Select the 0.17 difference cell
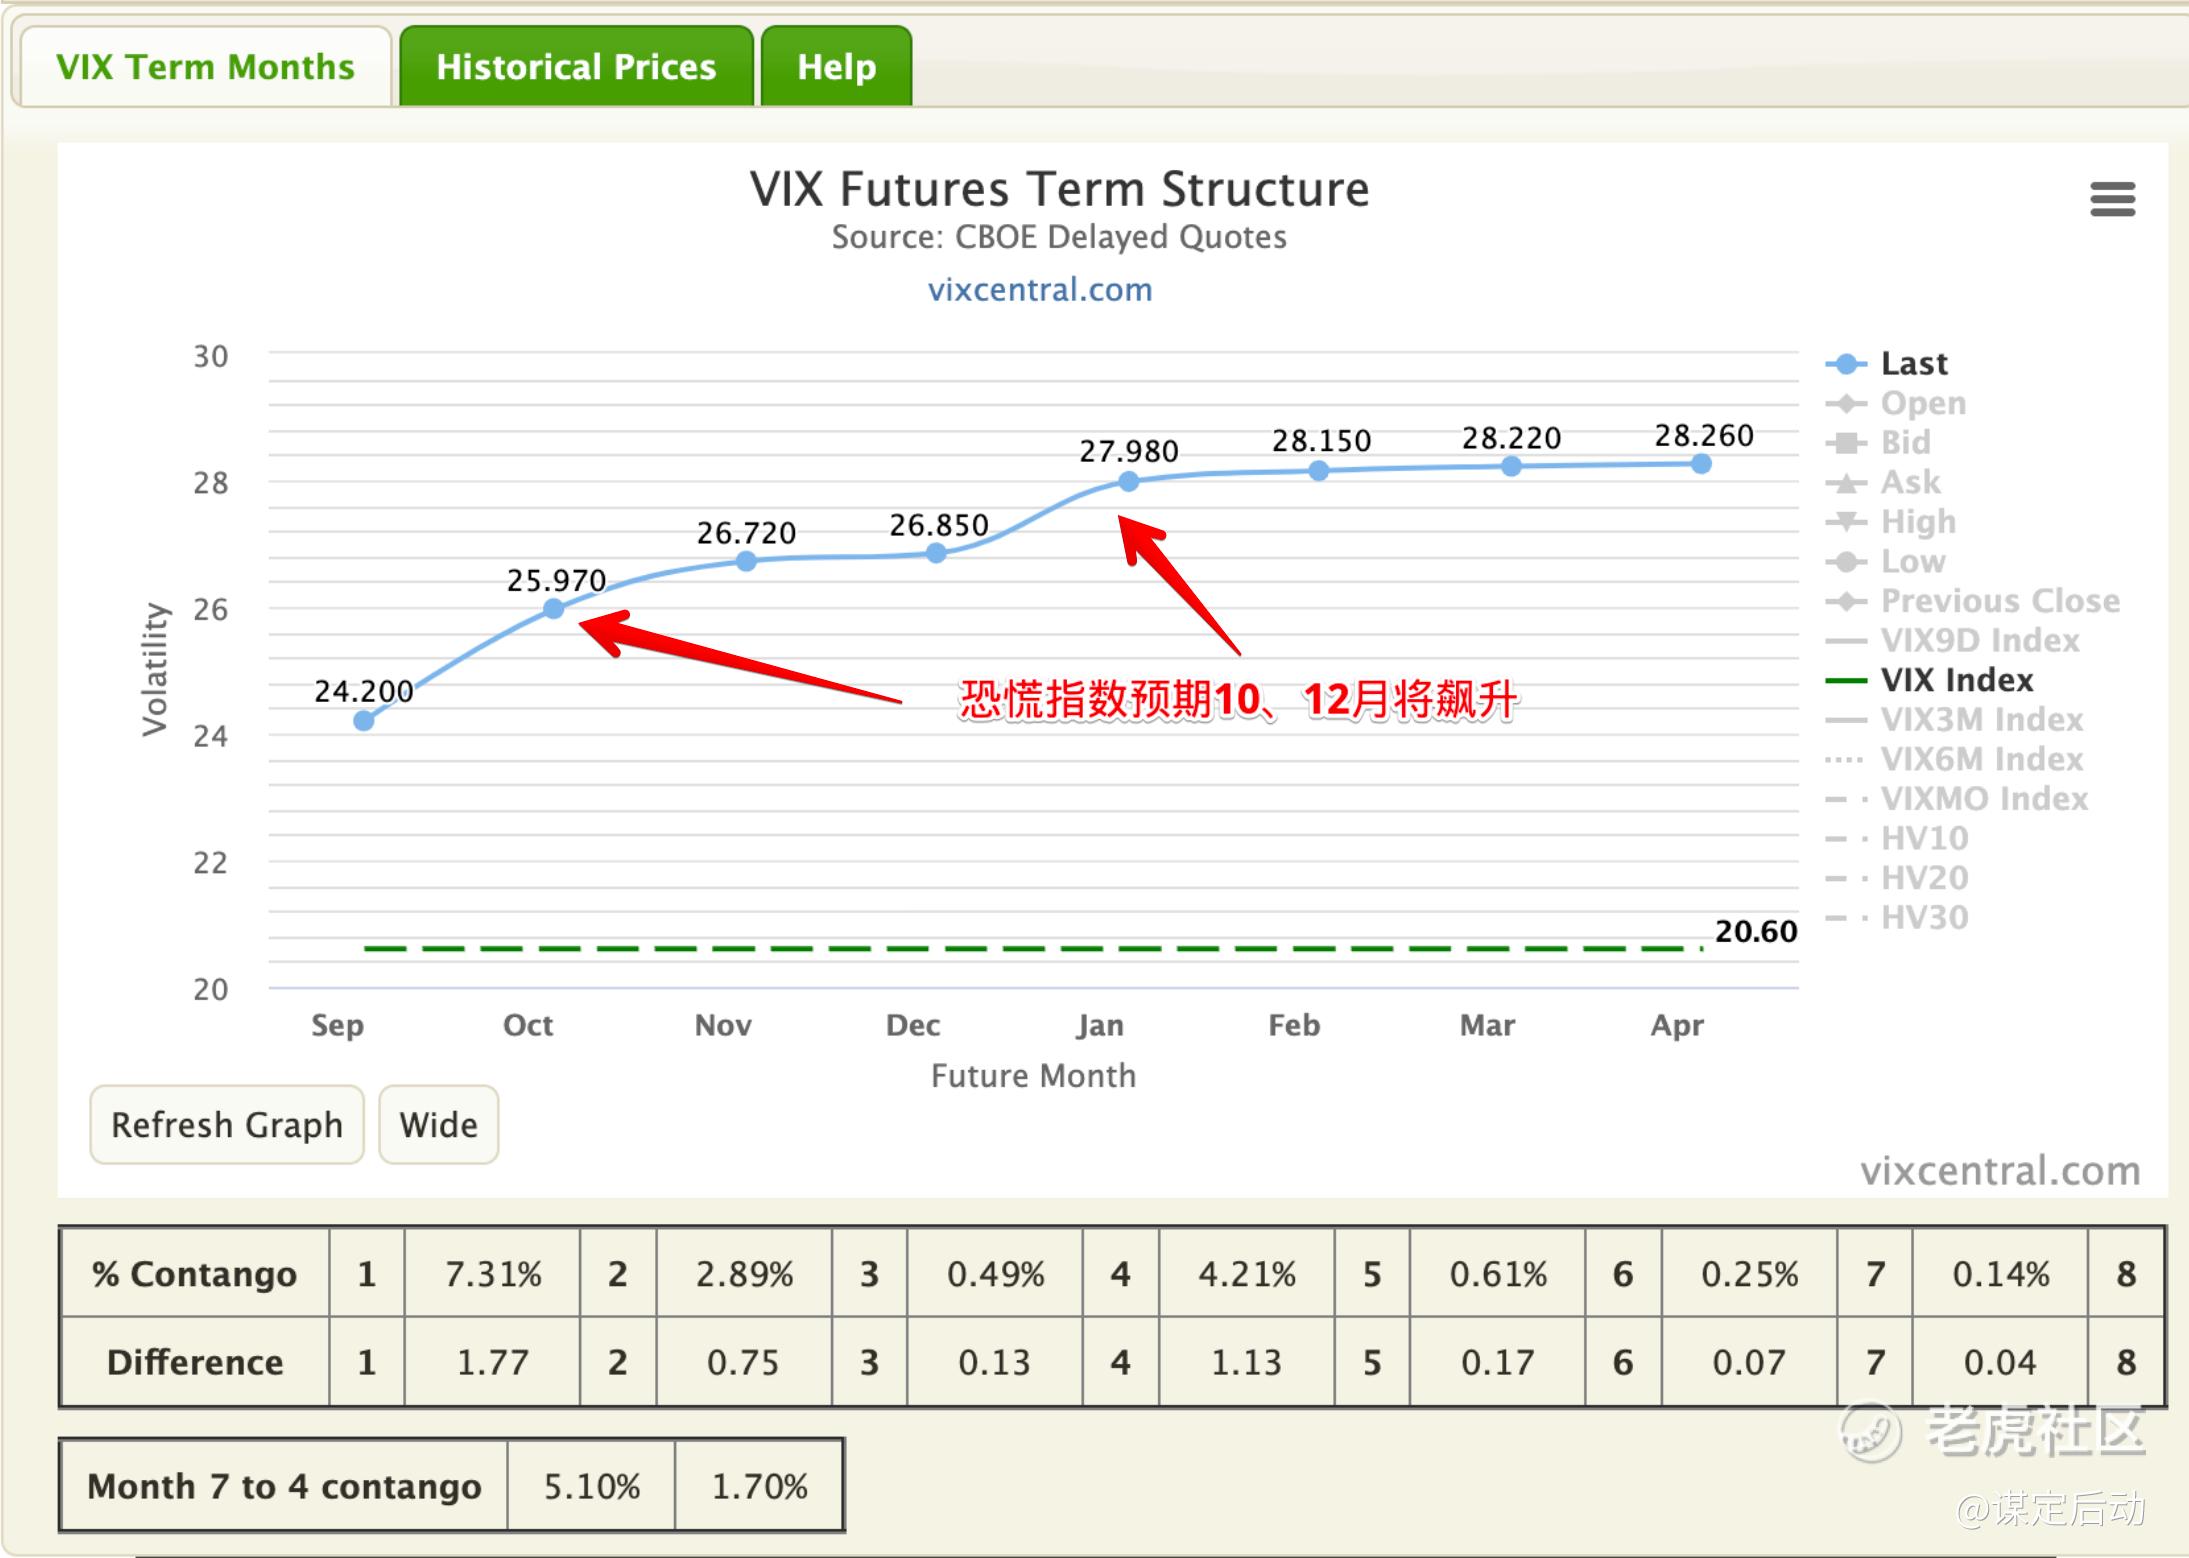This screenshot has width=2189, height=1558. pos(1498,1362)
